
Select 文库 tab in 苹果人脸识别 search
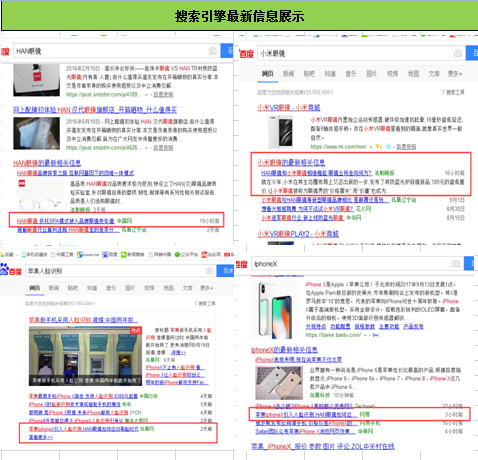coord(188,288)
